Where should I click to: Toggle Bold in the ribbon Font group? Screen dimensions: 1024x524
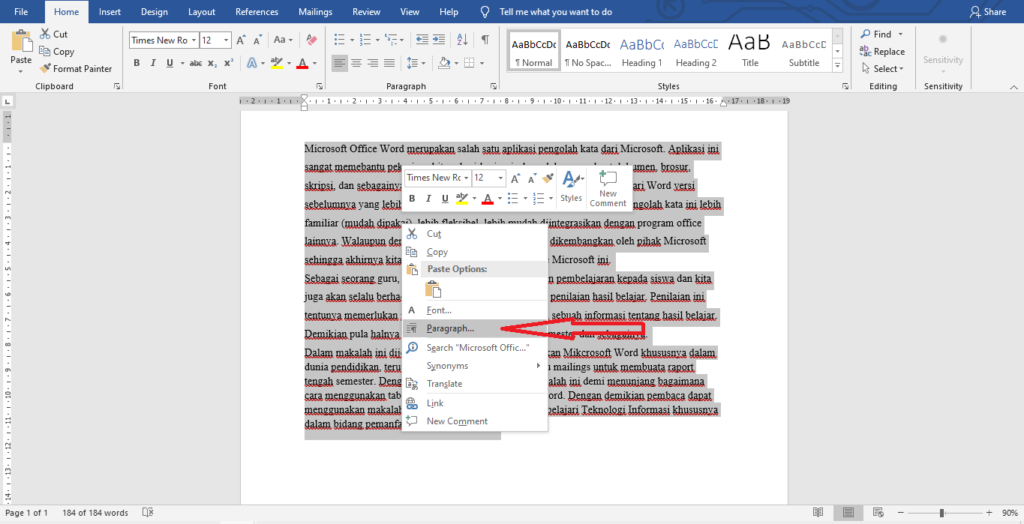click(137, 63)
